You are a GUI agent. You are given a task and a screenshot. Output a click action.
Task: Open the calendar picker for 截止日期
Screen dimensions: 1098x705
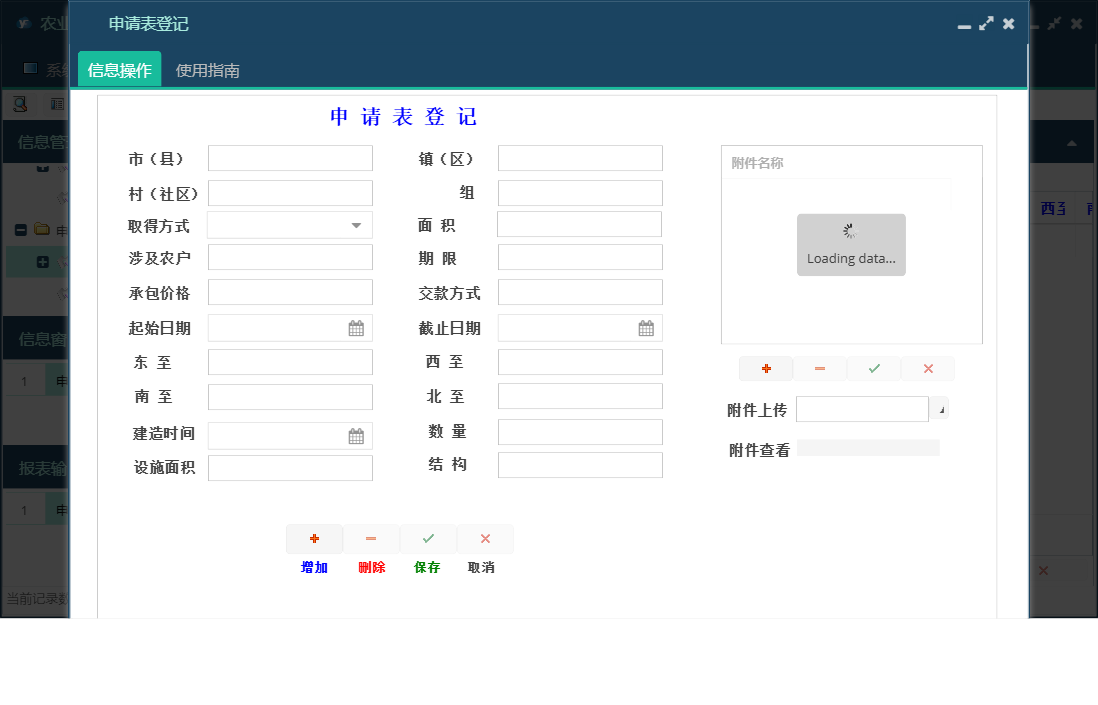tap(647, 327)
